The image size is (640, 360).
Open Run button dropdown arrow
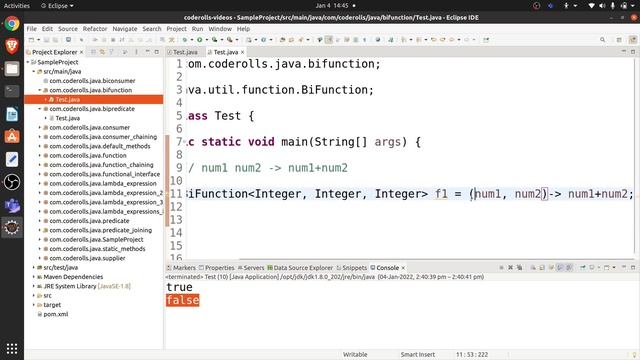pyautogui.click(x=207, y=40)
